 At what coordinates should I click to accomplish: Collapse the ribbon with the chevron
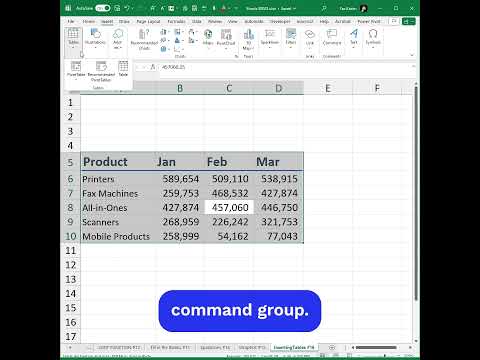[x=412, y=55]
